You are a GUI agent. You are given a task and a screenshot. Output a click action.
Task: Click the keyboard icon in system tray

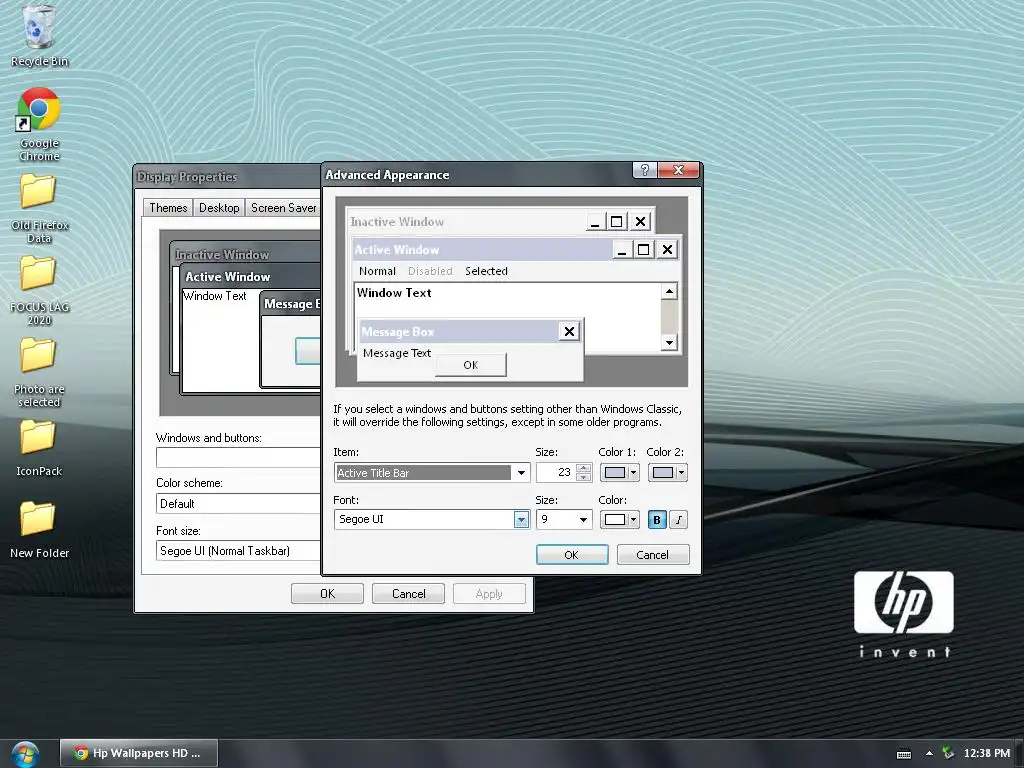(x=904, y=754)
